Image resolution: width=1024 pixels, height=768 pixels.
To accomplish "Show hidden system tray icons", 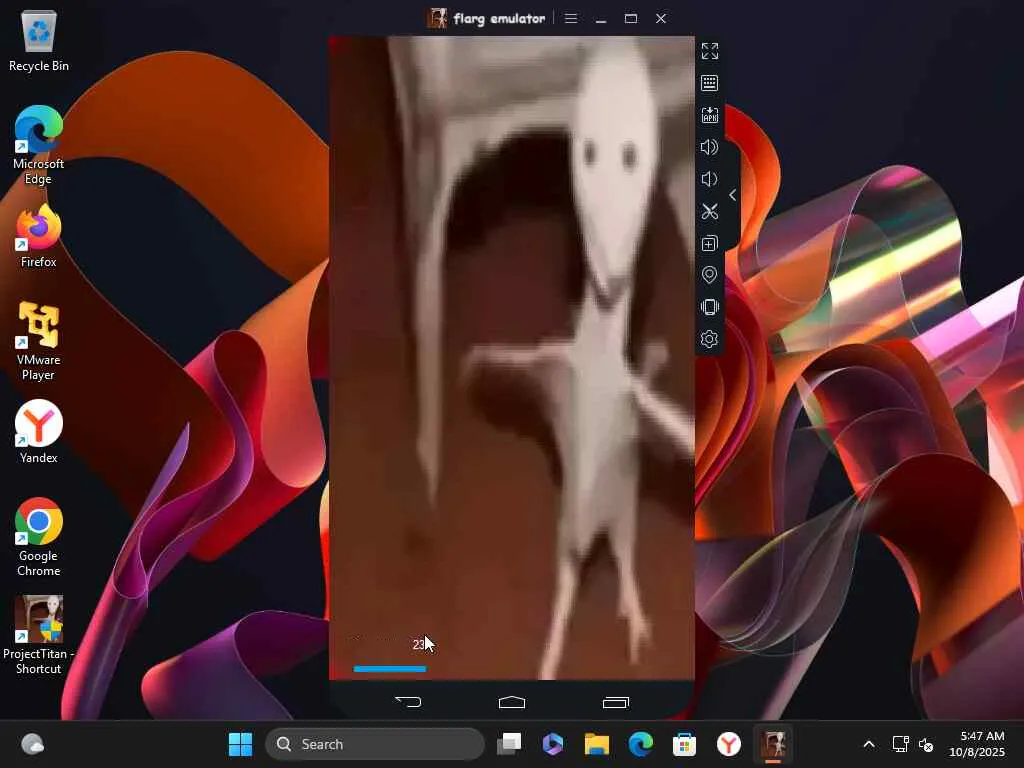I will tap(869, 744).
